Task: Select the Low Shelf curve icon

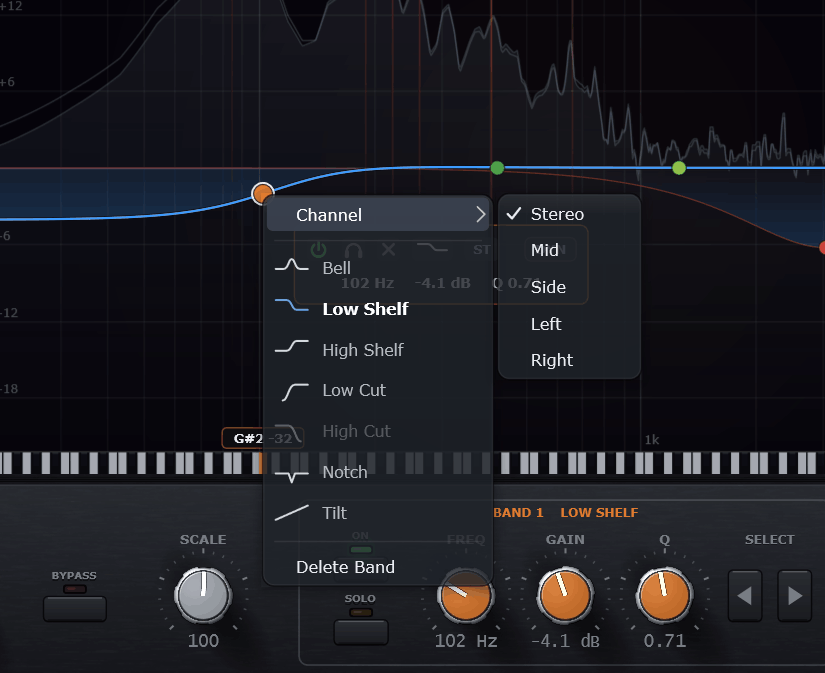Action: click(x=291, y=305)
